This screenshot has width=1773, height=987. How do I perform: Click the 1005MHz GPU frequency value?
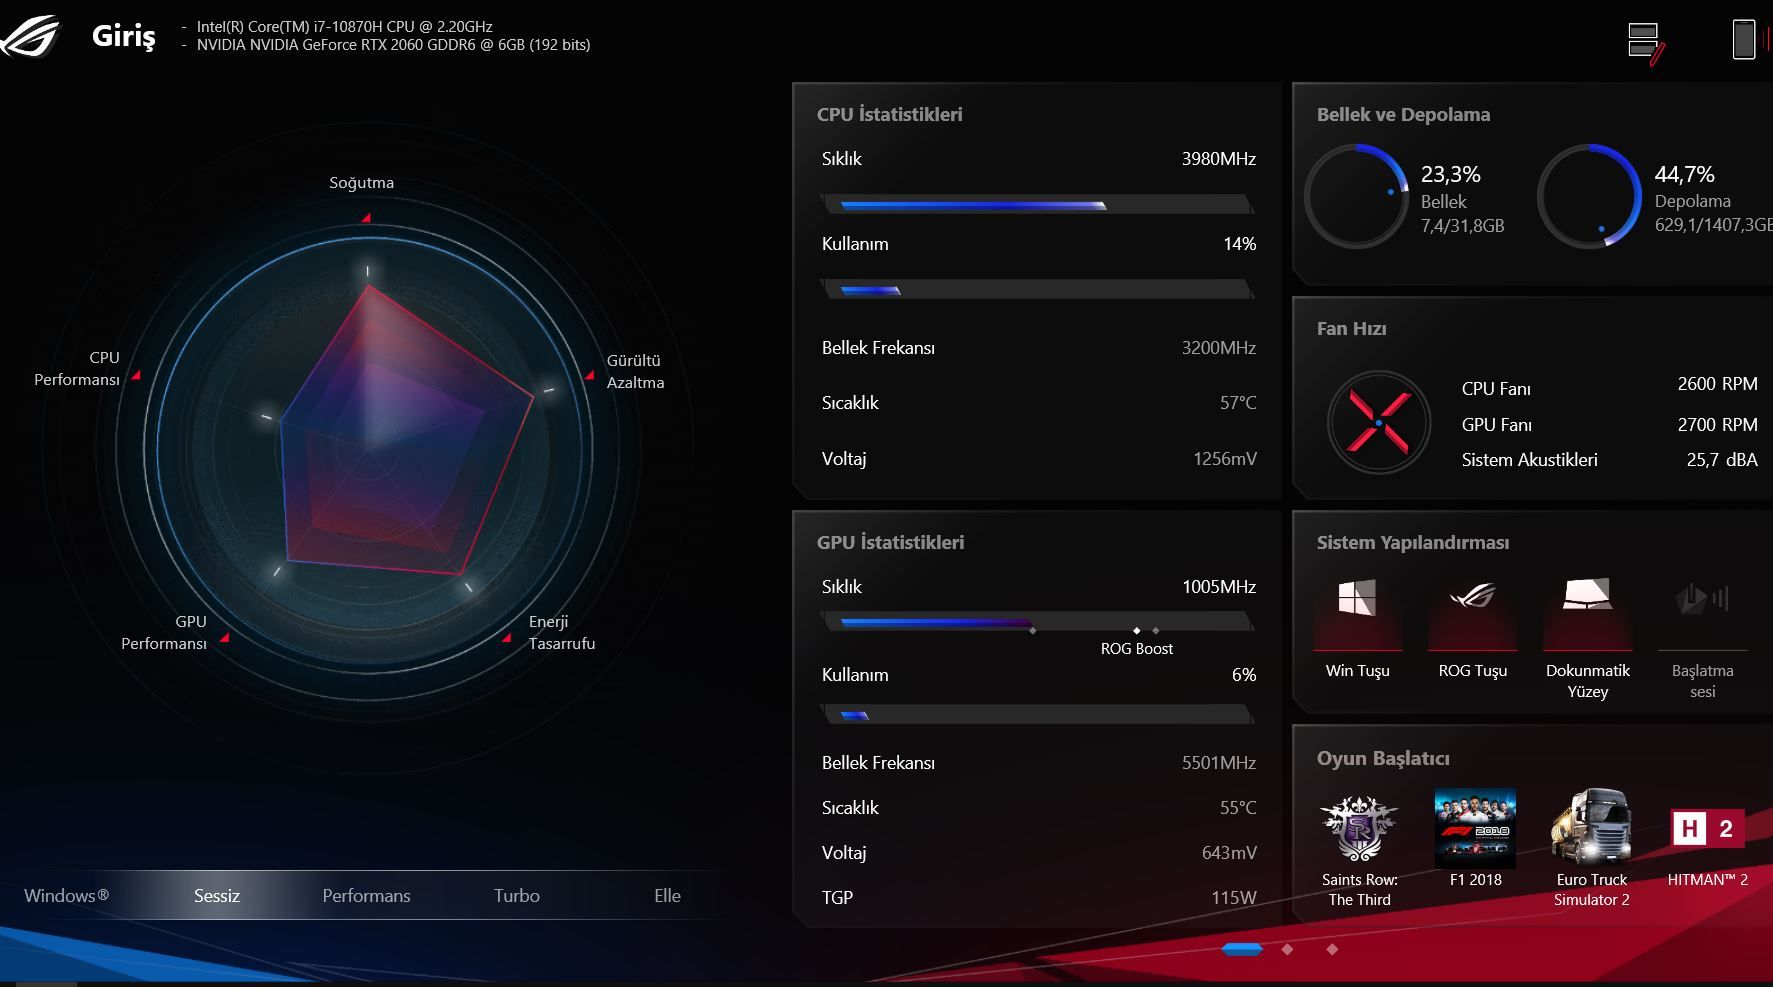[x=1219, y=587]
